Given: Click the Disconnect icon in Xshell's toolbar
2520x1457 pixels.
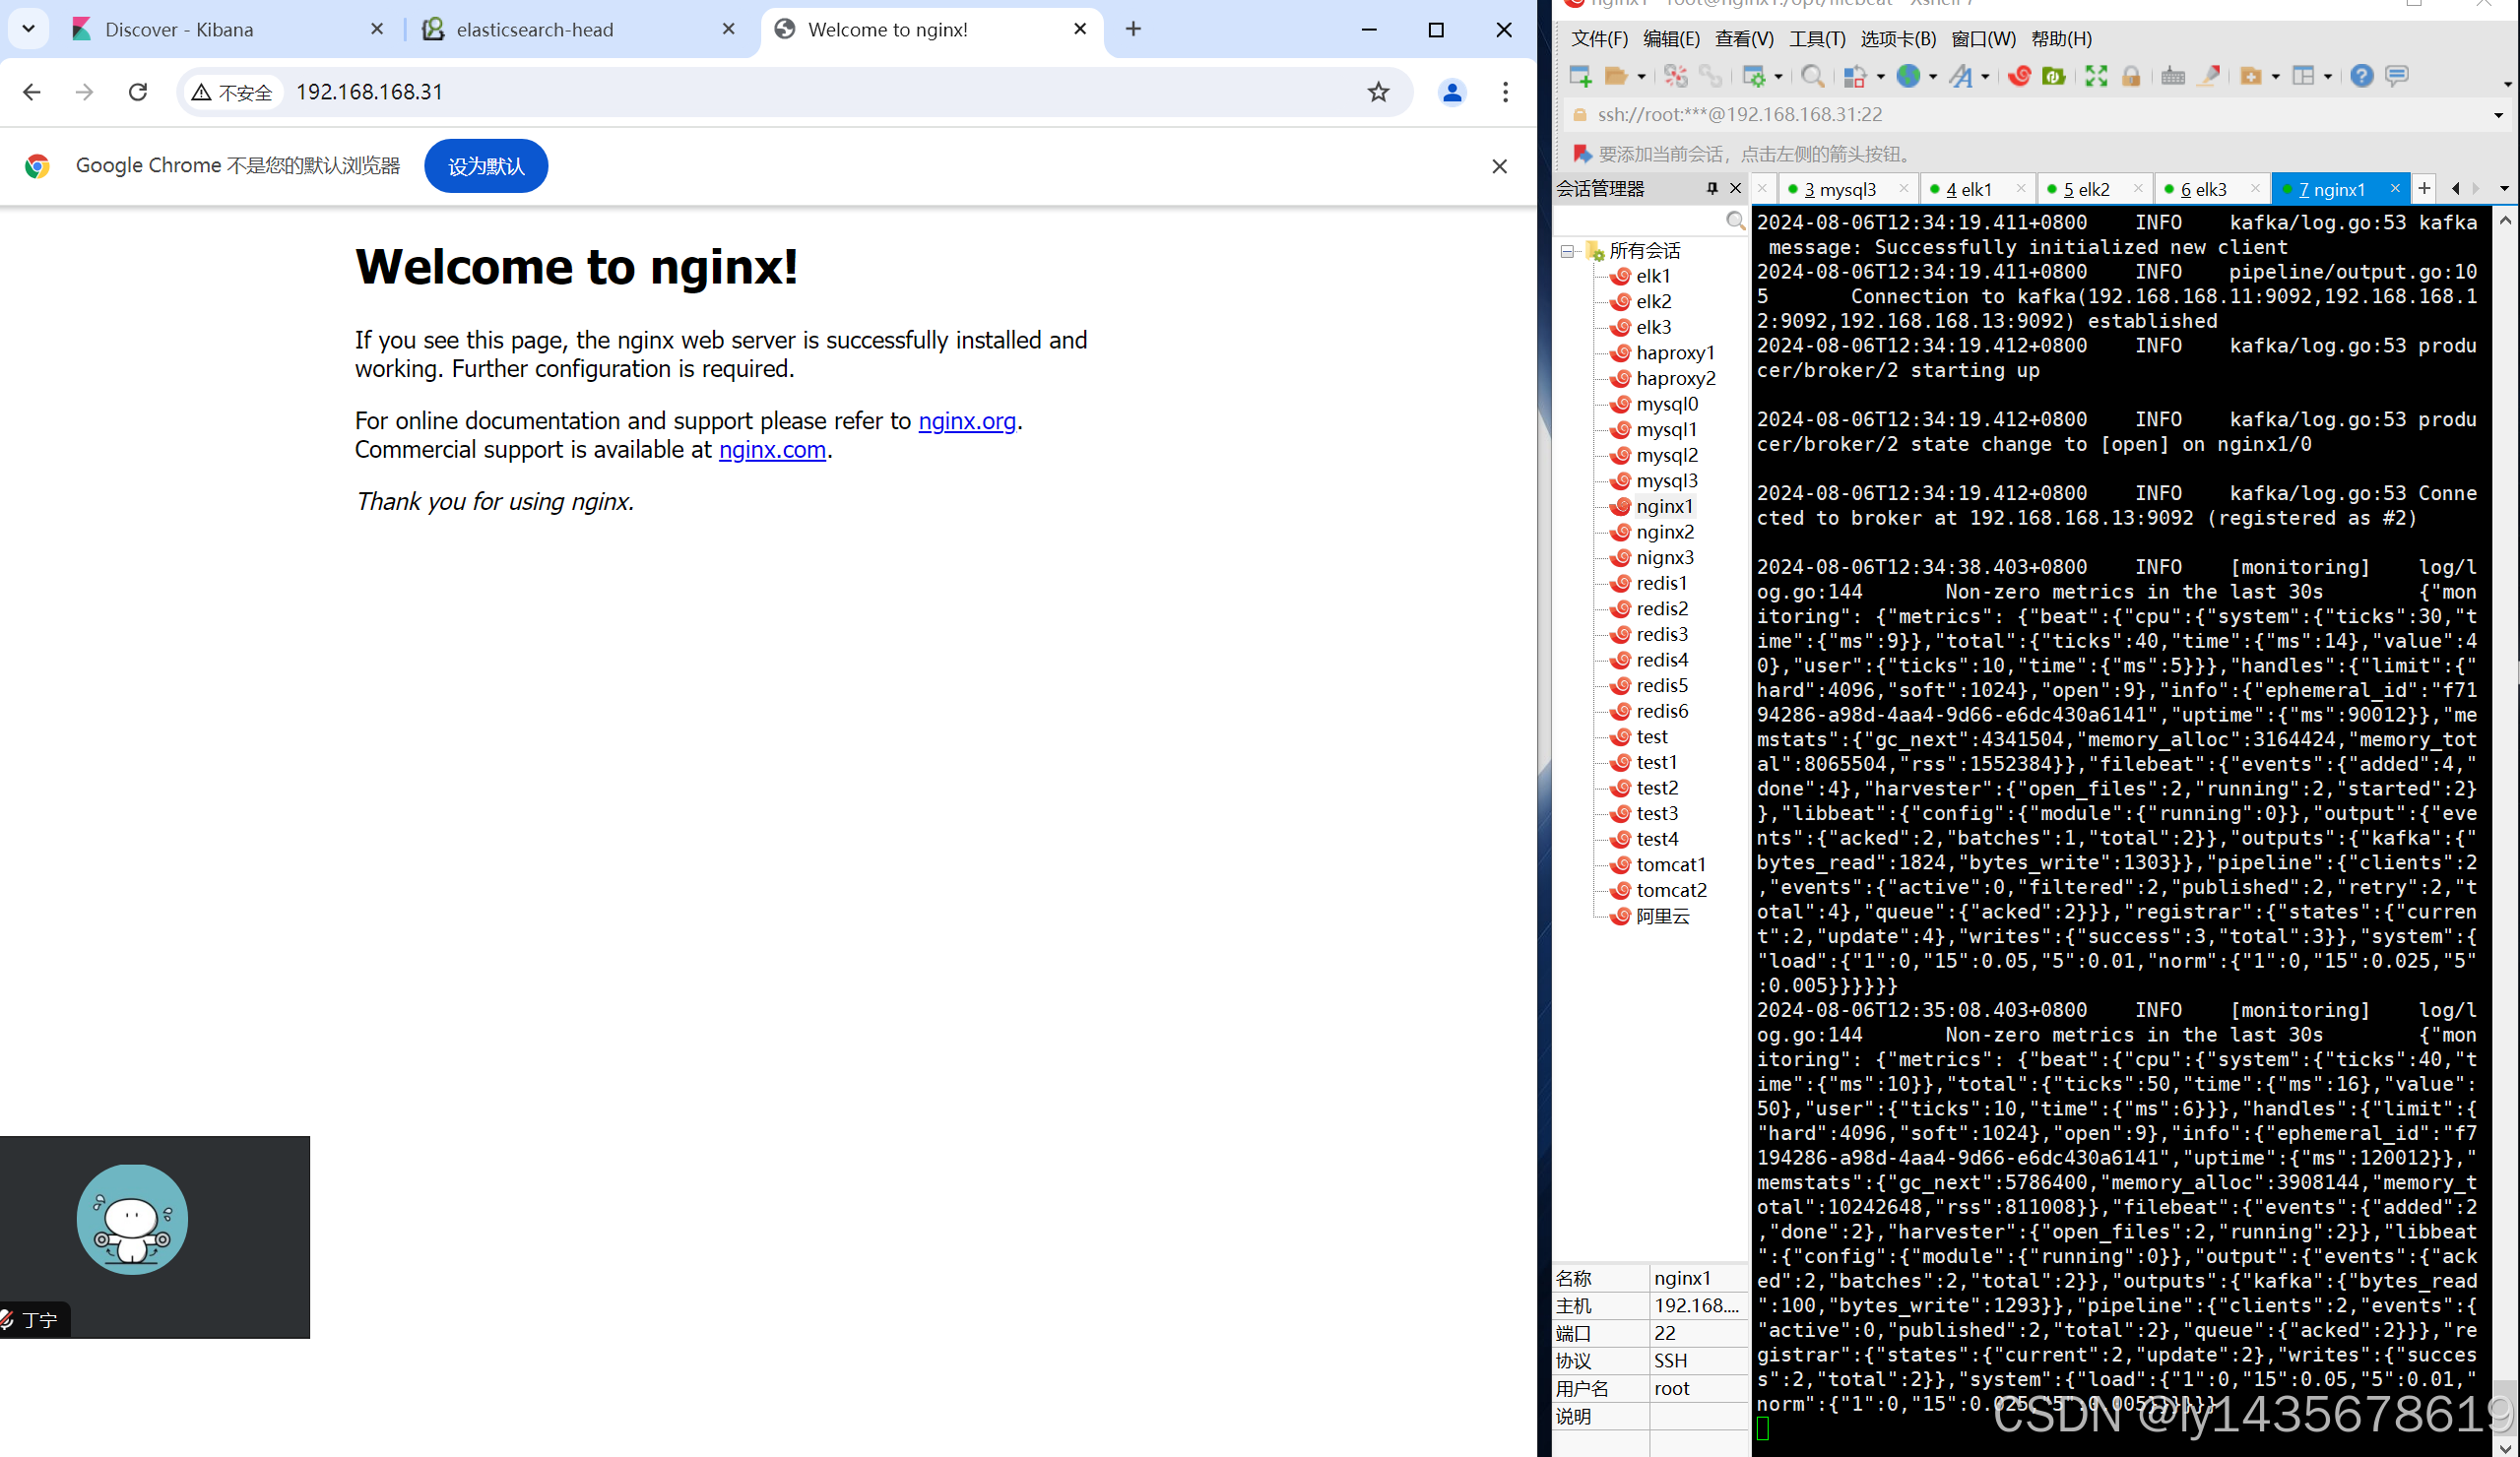Looking at the screenshot, I should [x=1676, y=76].
